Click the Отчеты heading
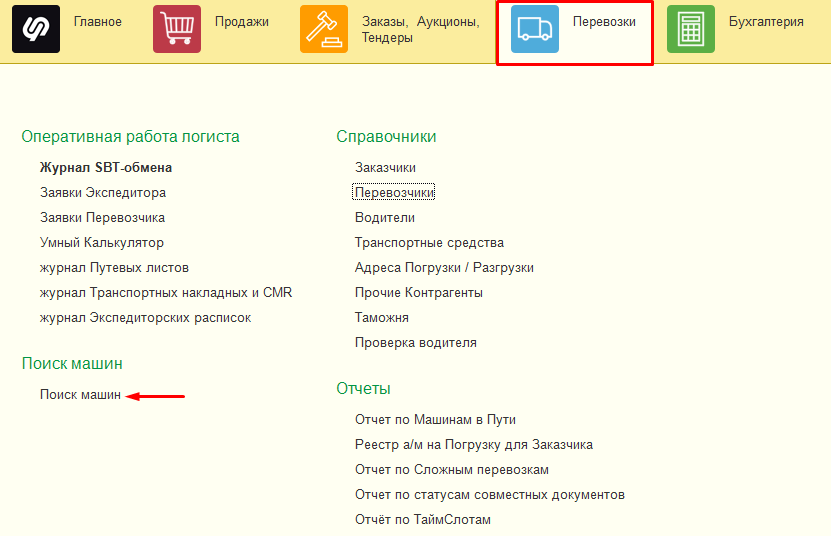831x536 pixels. (364, 389)
